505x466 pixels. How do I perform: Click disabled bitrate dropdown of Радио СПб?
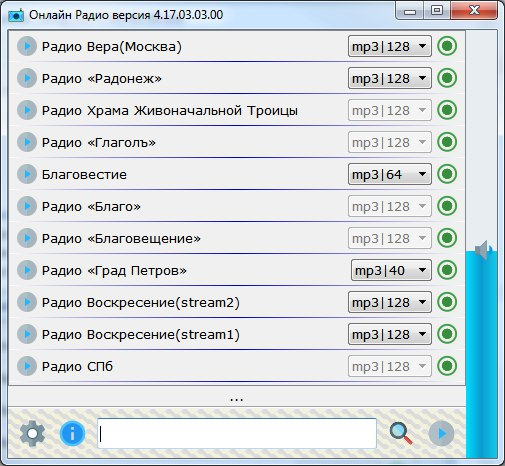pyautogui.click(x=390, y=366)
